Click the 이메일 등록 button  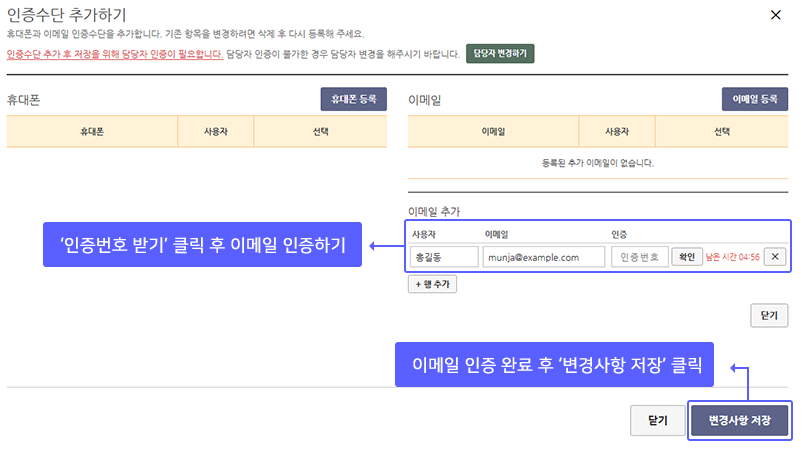click(x=754, y=99)
